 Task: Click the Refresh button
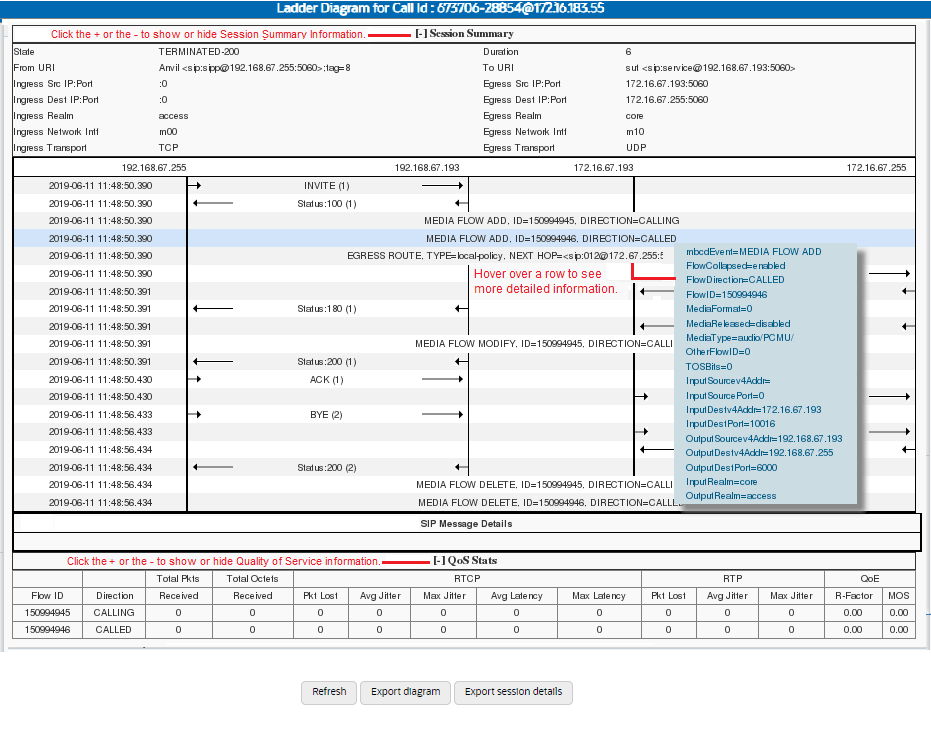click(328, 692)
